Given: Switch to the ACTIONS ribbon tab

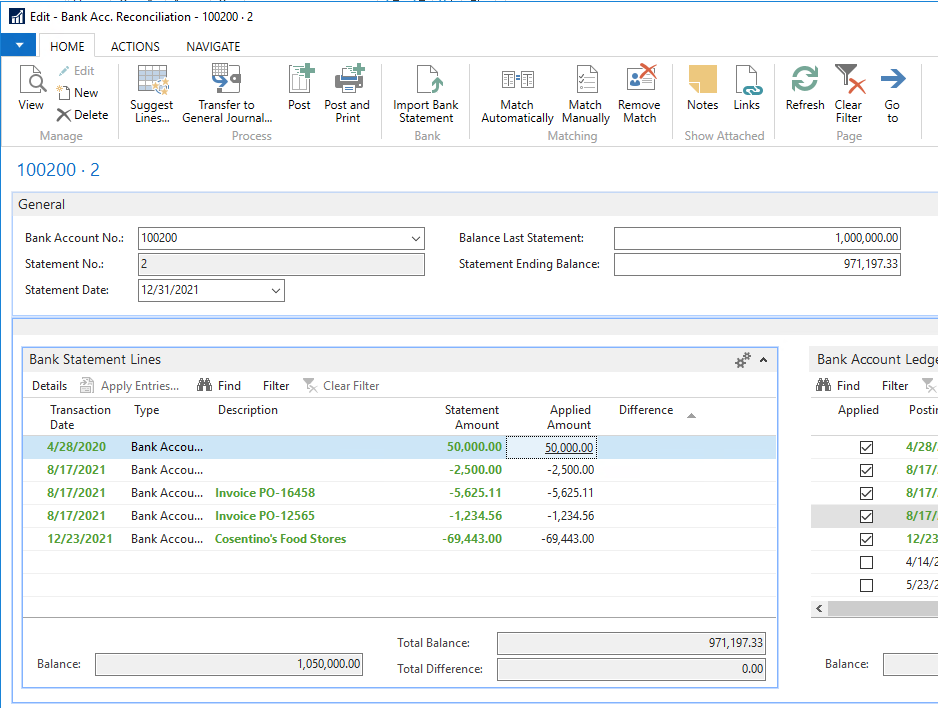Looking at the screenshot, I should (135, 47).
